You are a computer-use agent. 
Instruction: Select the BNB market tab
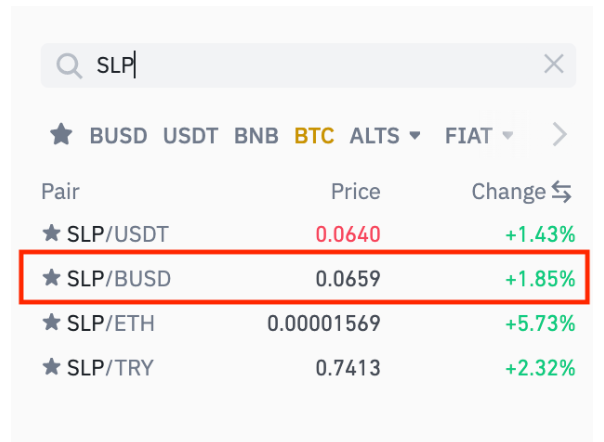pos(256,135)
